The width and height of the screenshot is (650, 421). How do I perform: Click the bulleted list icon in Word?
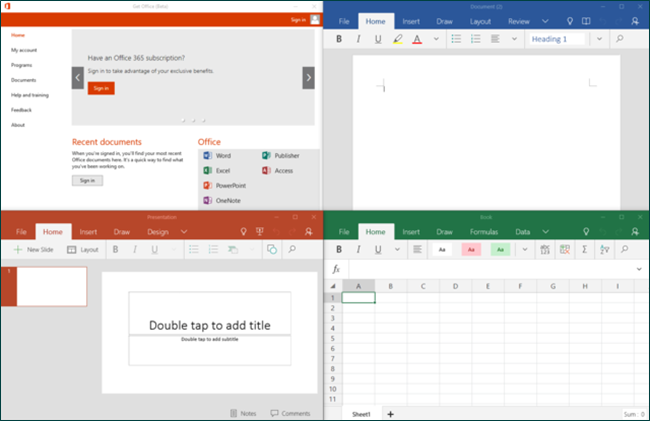[x=456, y=40]
